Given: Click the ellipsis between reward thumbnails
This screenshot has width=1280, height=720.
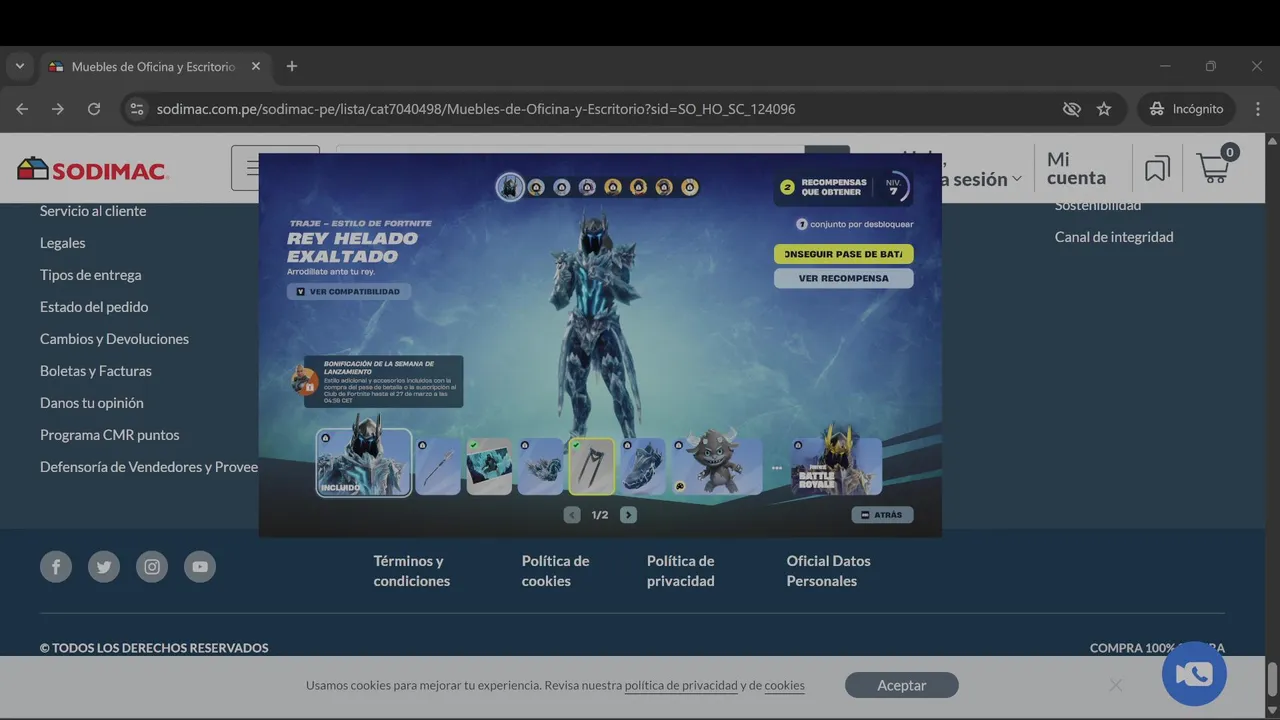Looking at the screenshot, I should click(x=776, y=468).
